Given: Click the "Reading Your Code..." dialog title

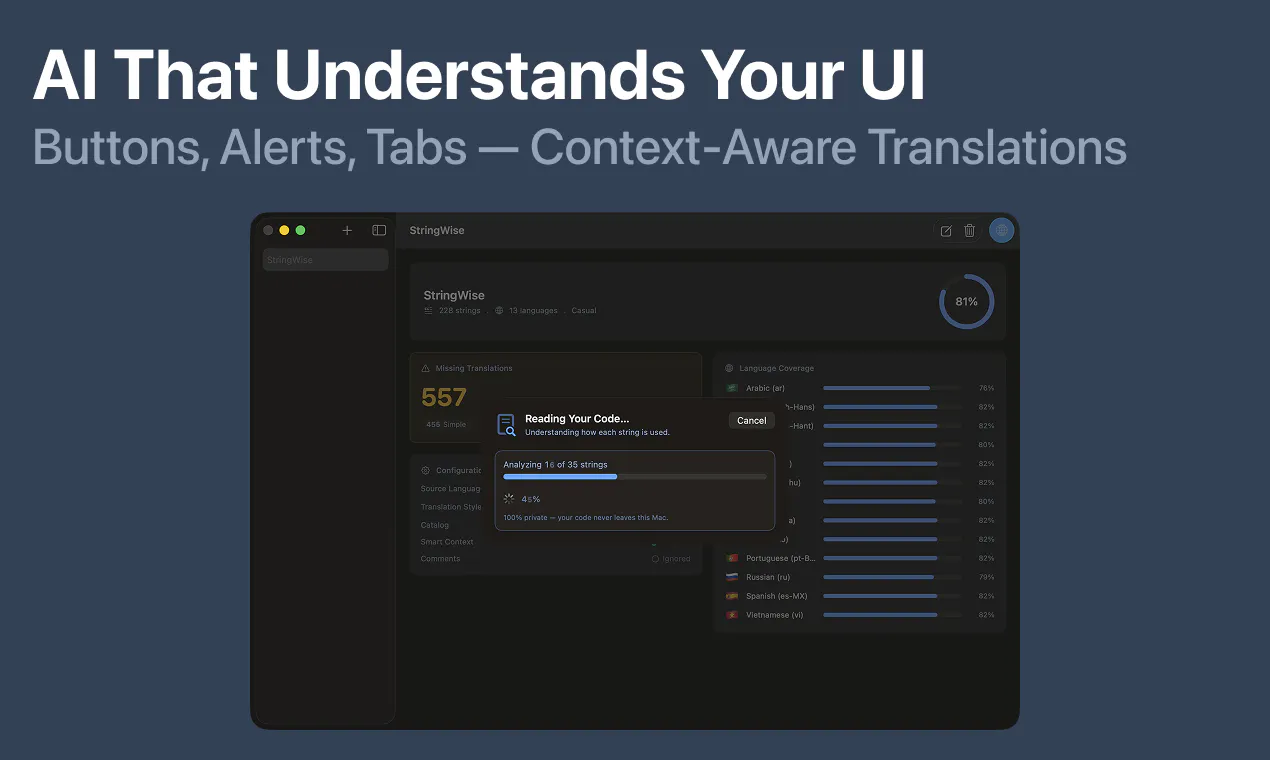Looking at the screenshot, I should (577, 419).
